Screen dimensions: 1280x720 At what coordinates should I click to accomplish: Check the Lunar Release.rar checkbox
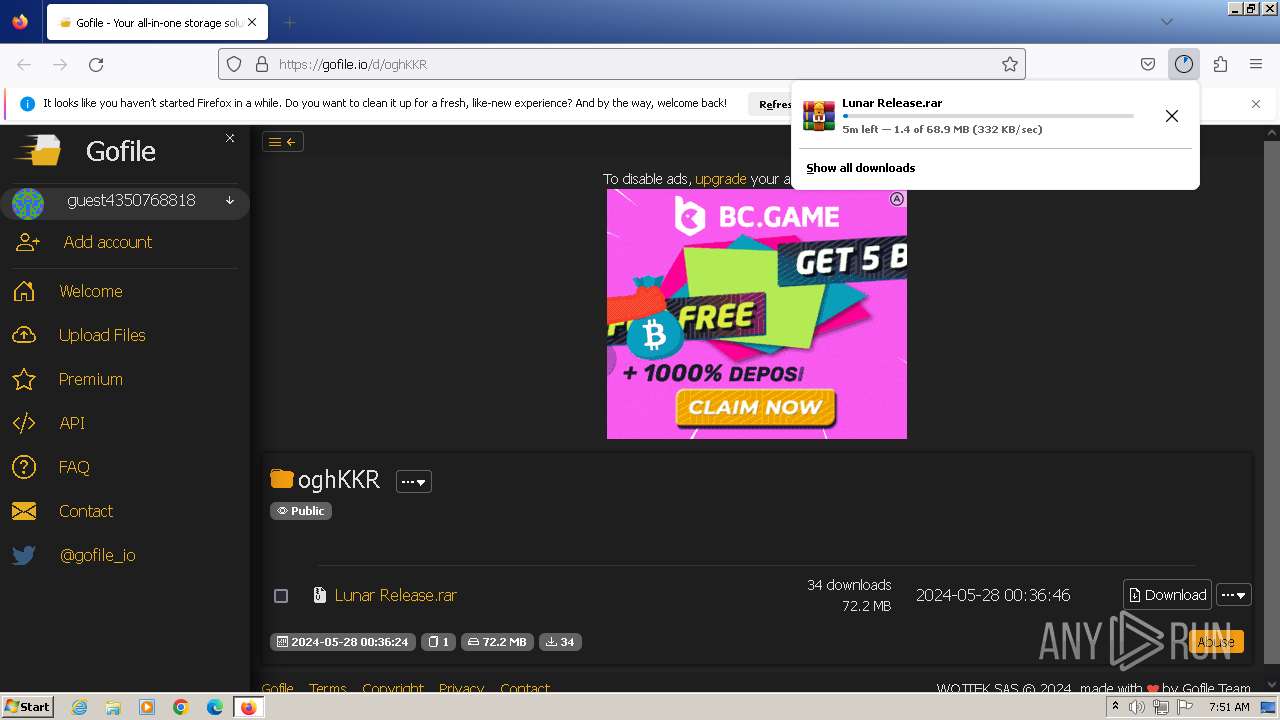pyautogui.click(x=281, y=596)
